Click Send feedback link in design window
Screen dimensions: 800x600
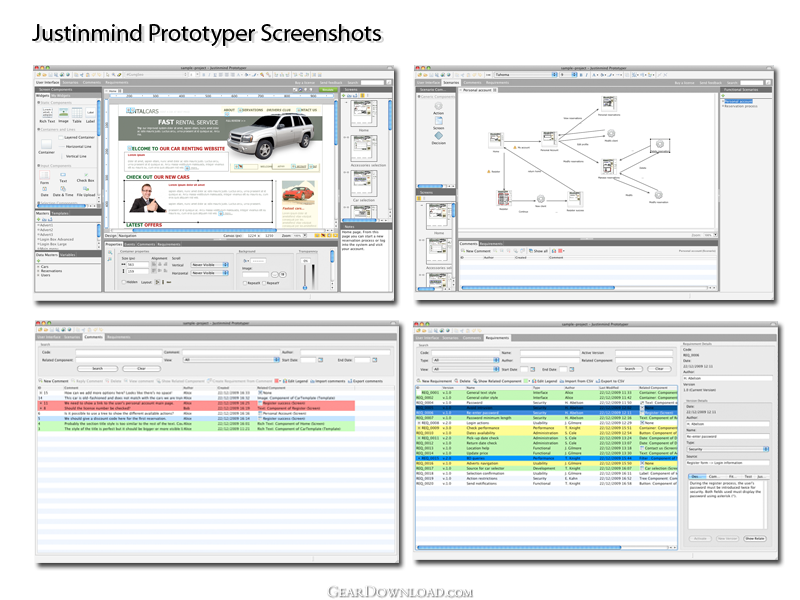331,82
